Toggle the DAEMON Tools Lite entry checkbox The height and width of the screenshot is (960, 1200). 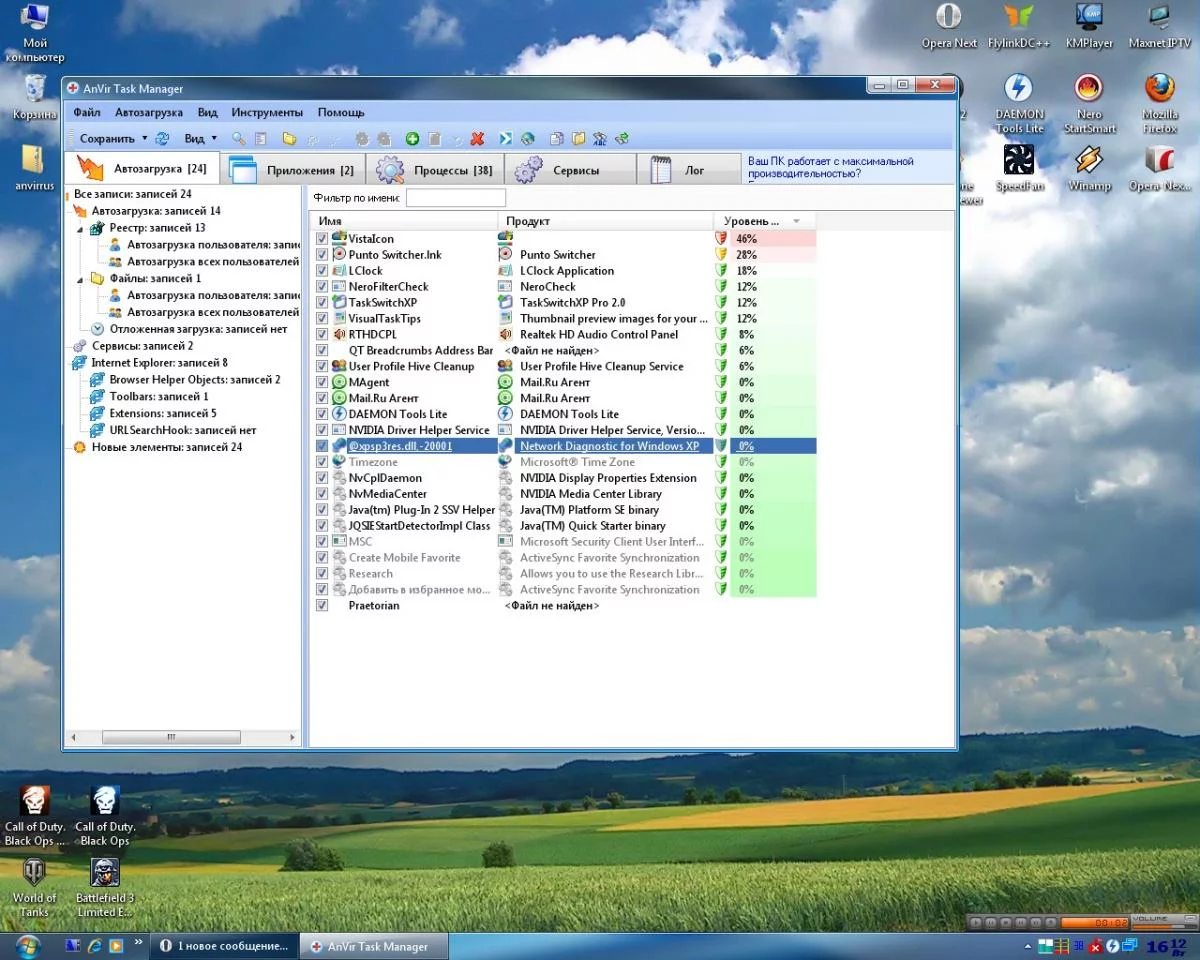coord(322,414)
